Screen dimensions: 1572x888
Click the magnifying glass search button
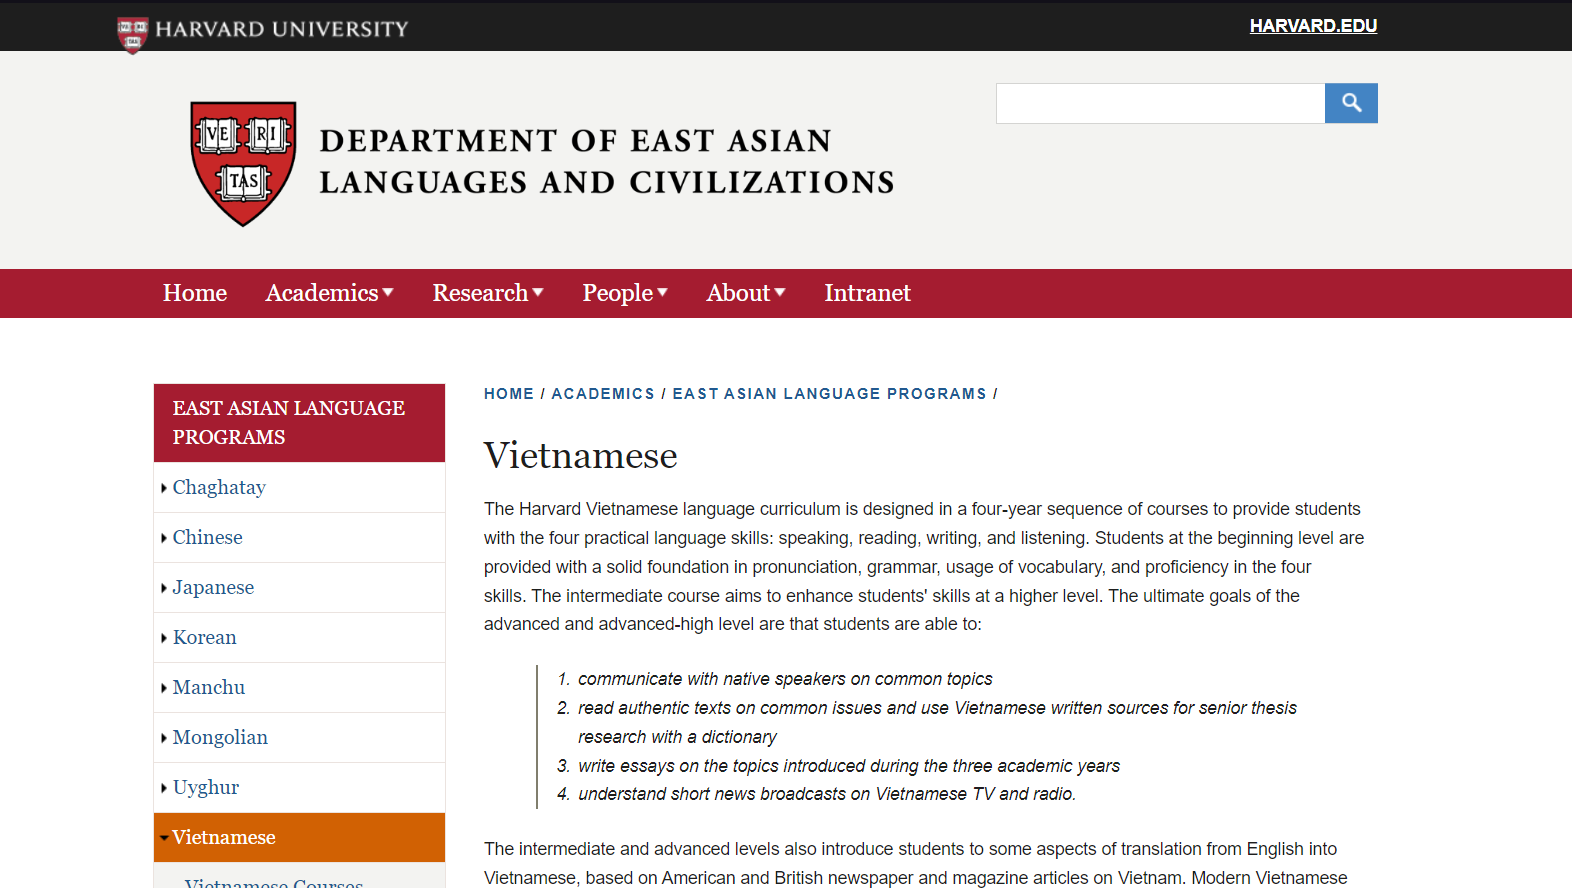(1350, 103)
